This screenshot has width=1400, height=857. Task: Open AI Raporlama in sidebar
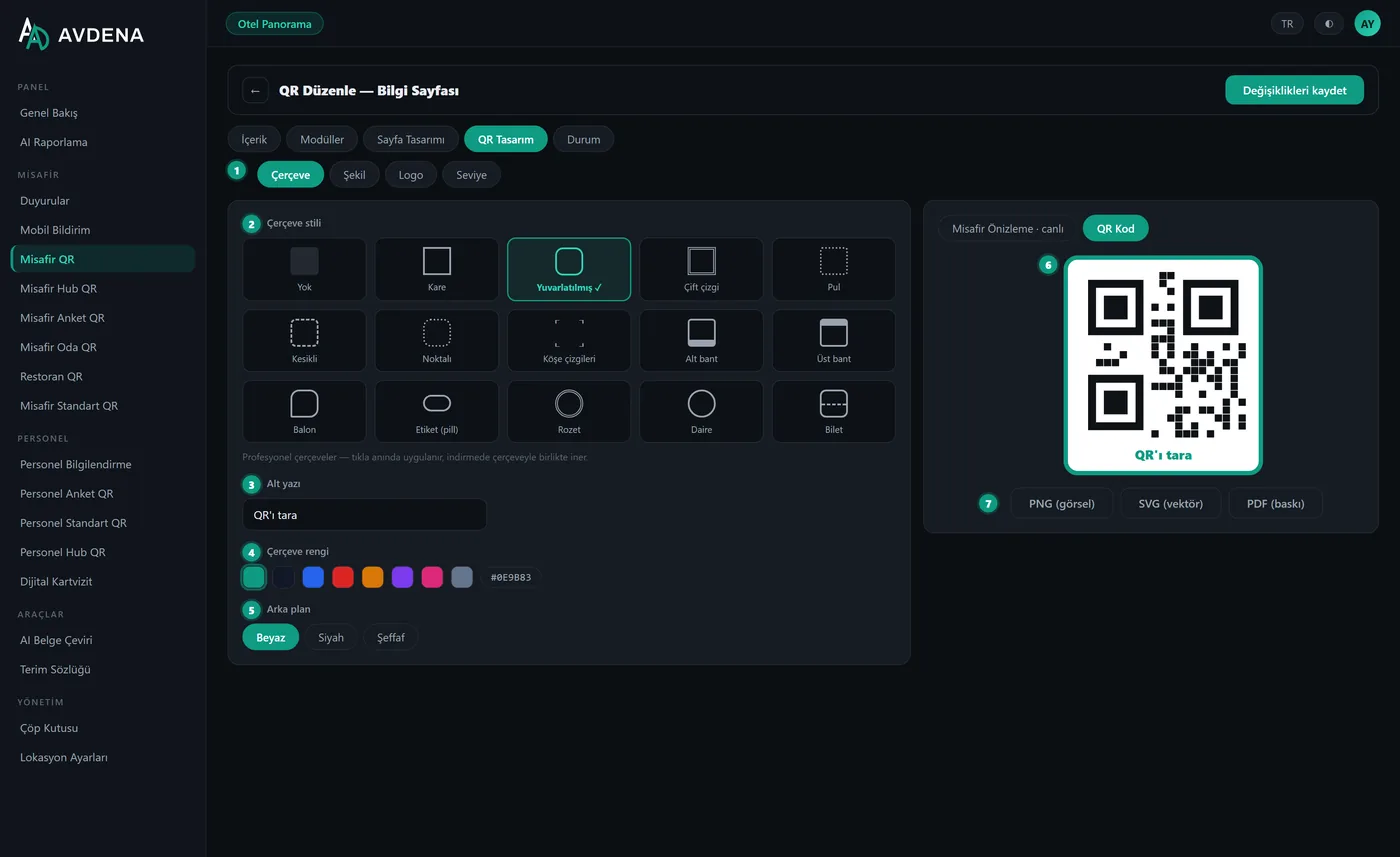coord(103,142)
